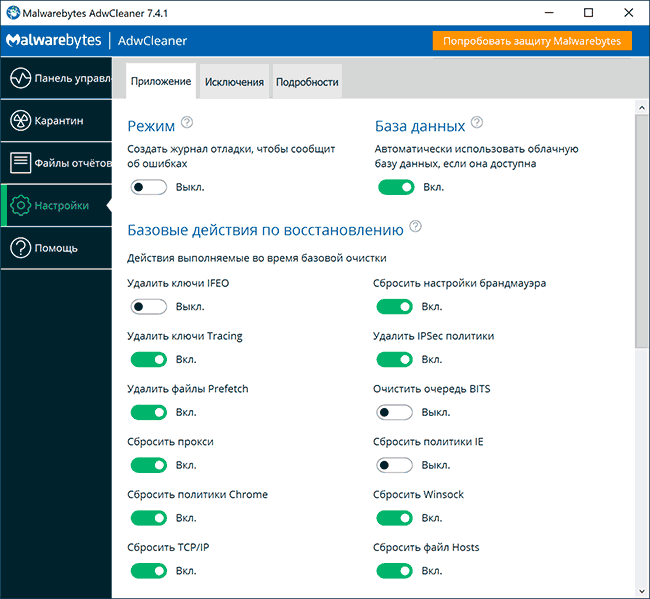Click the Сбросить Winsock label
Screen dimensions: 650x599
click(418, 494)
